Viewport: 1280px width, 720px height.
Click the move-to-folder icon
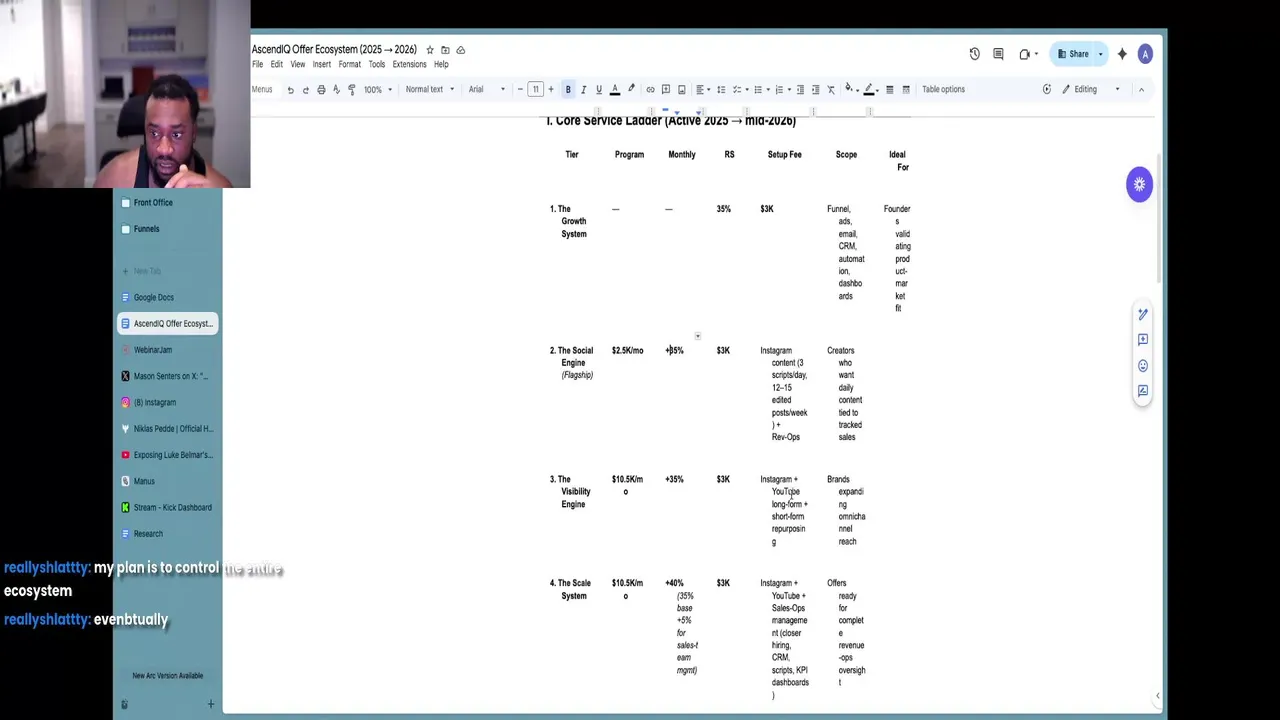tap(445, 50)
